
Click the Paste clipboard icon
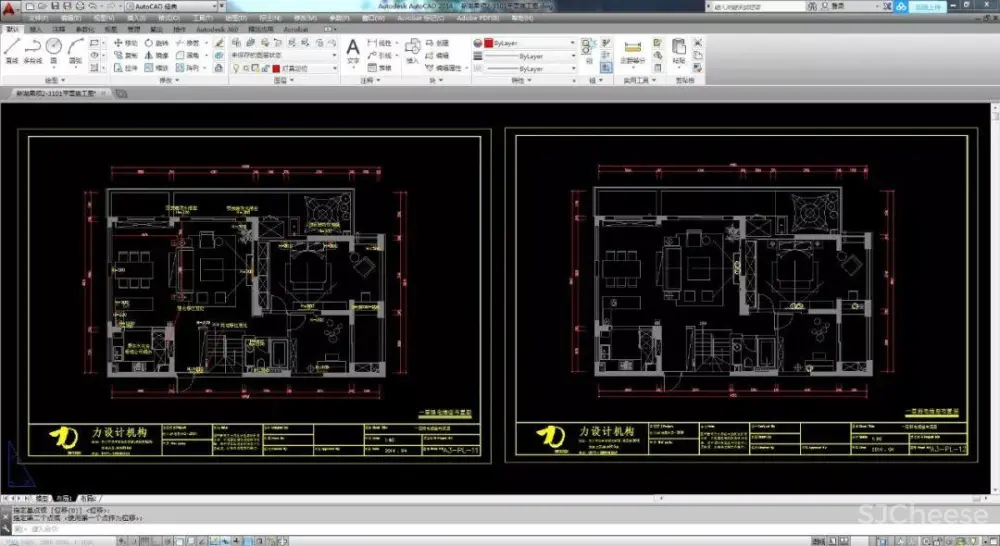tap(679, 47)
